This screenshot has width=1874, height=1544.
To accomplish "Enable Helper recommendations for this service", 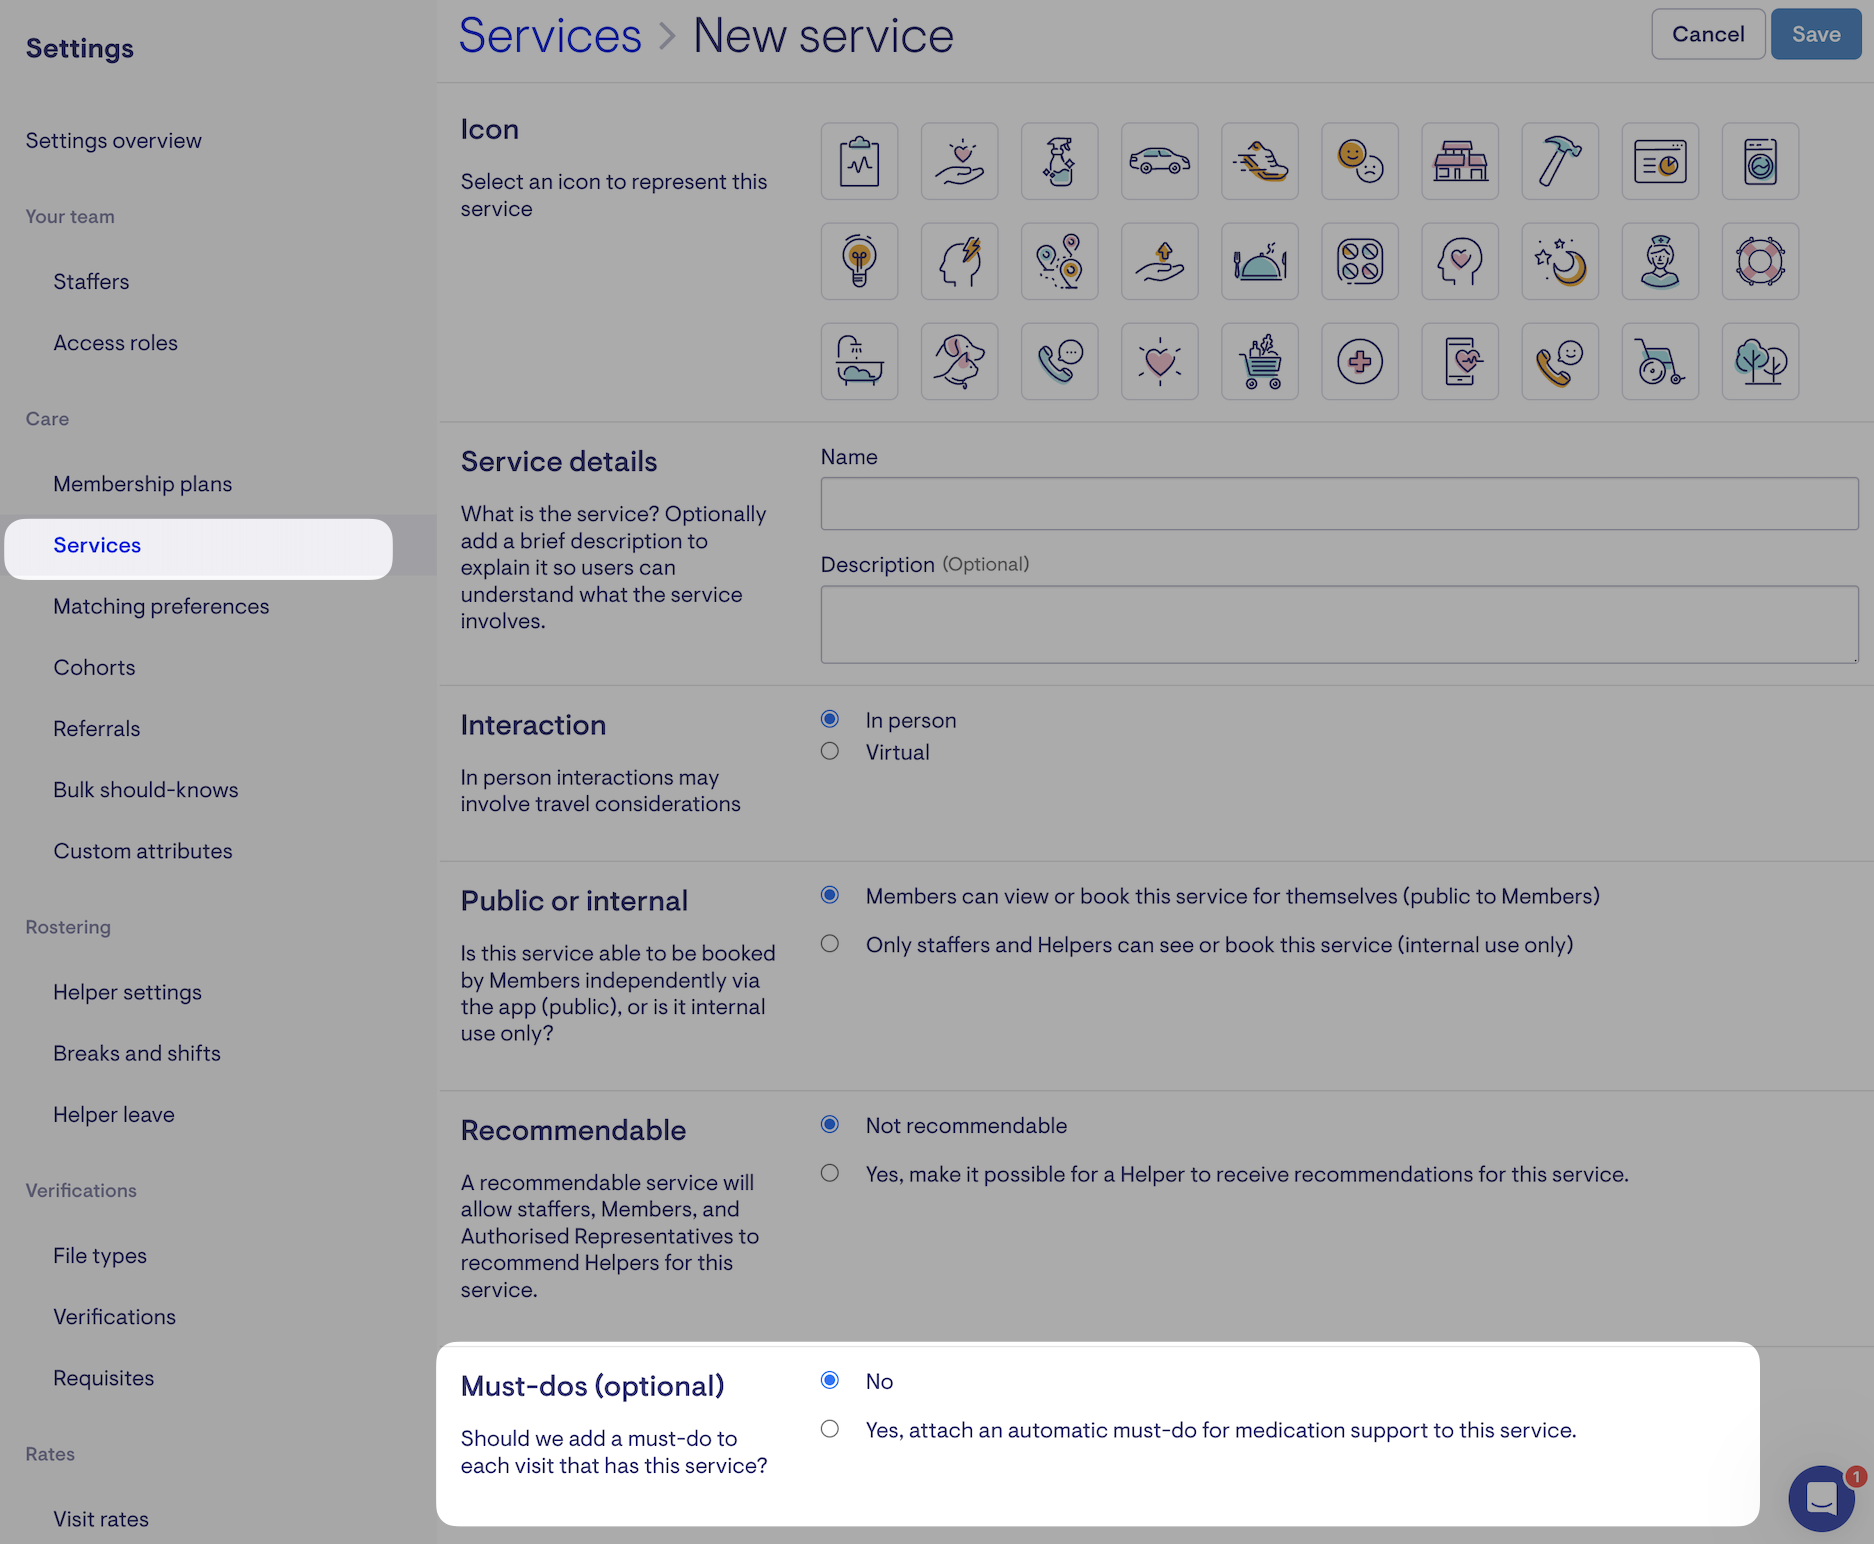I will (830, 1173).
